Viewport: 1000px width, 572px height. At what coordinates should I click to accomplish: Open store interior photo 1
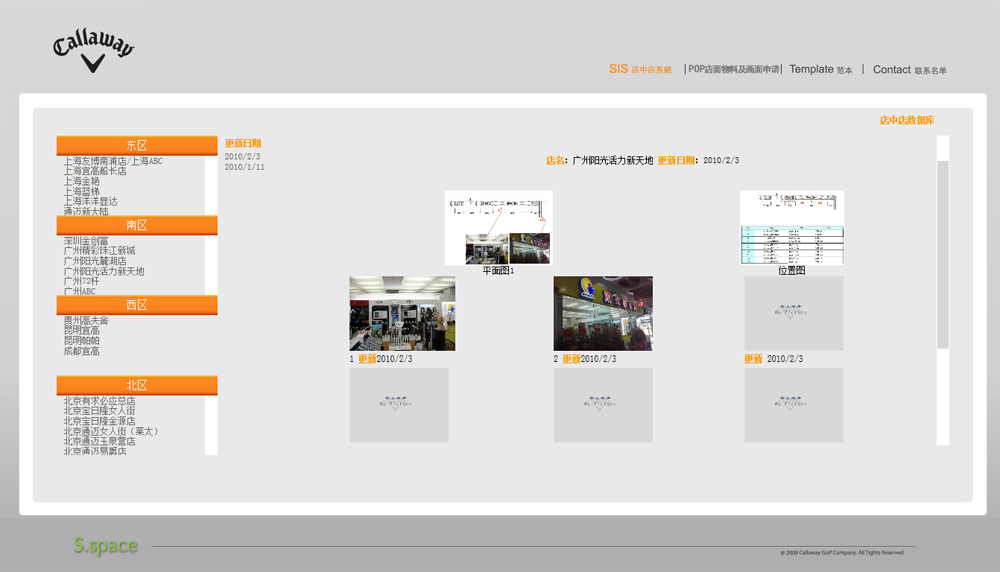tap(402, 314)
